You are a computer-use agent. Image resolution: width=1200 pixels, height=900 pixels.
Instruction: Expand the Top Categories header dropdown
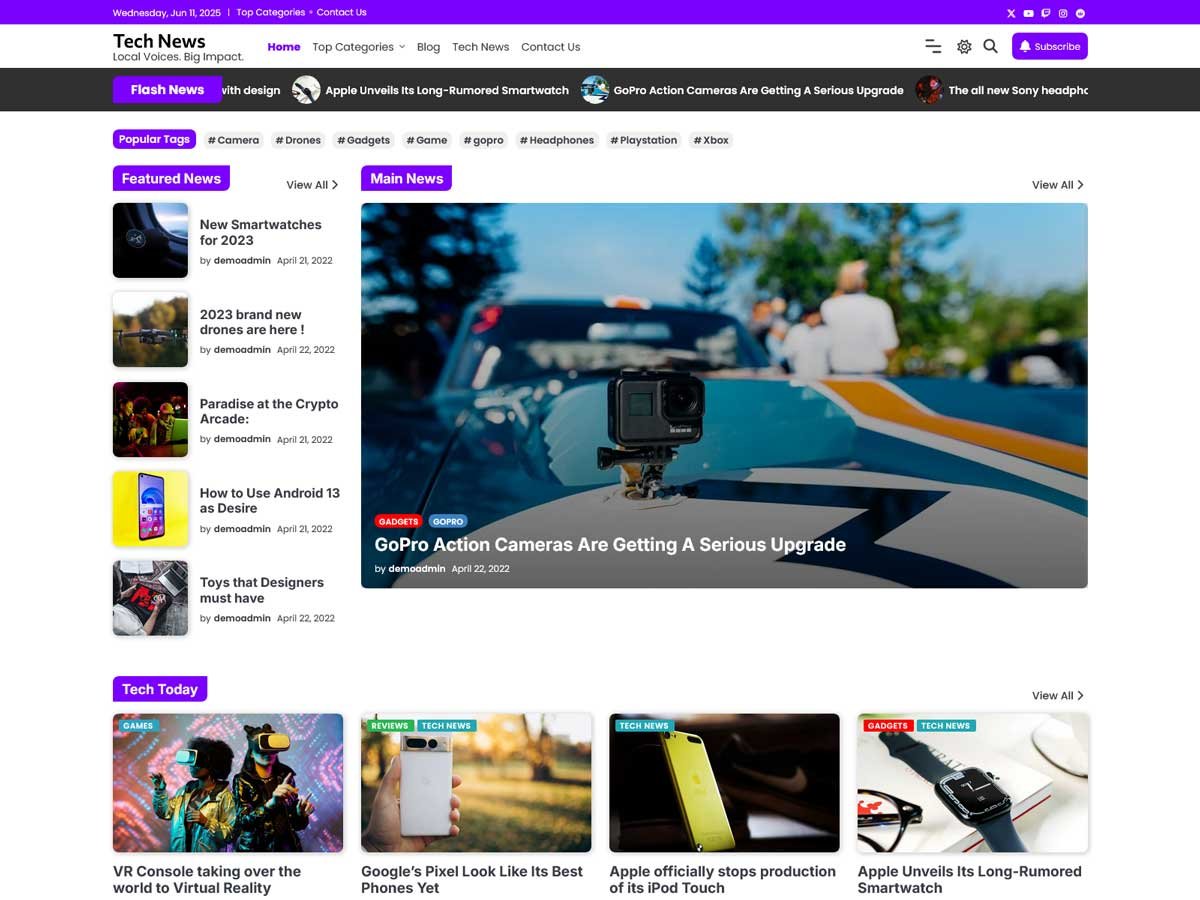[358, 47]
